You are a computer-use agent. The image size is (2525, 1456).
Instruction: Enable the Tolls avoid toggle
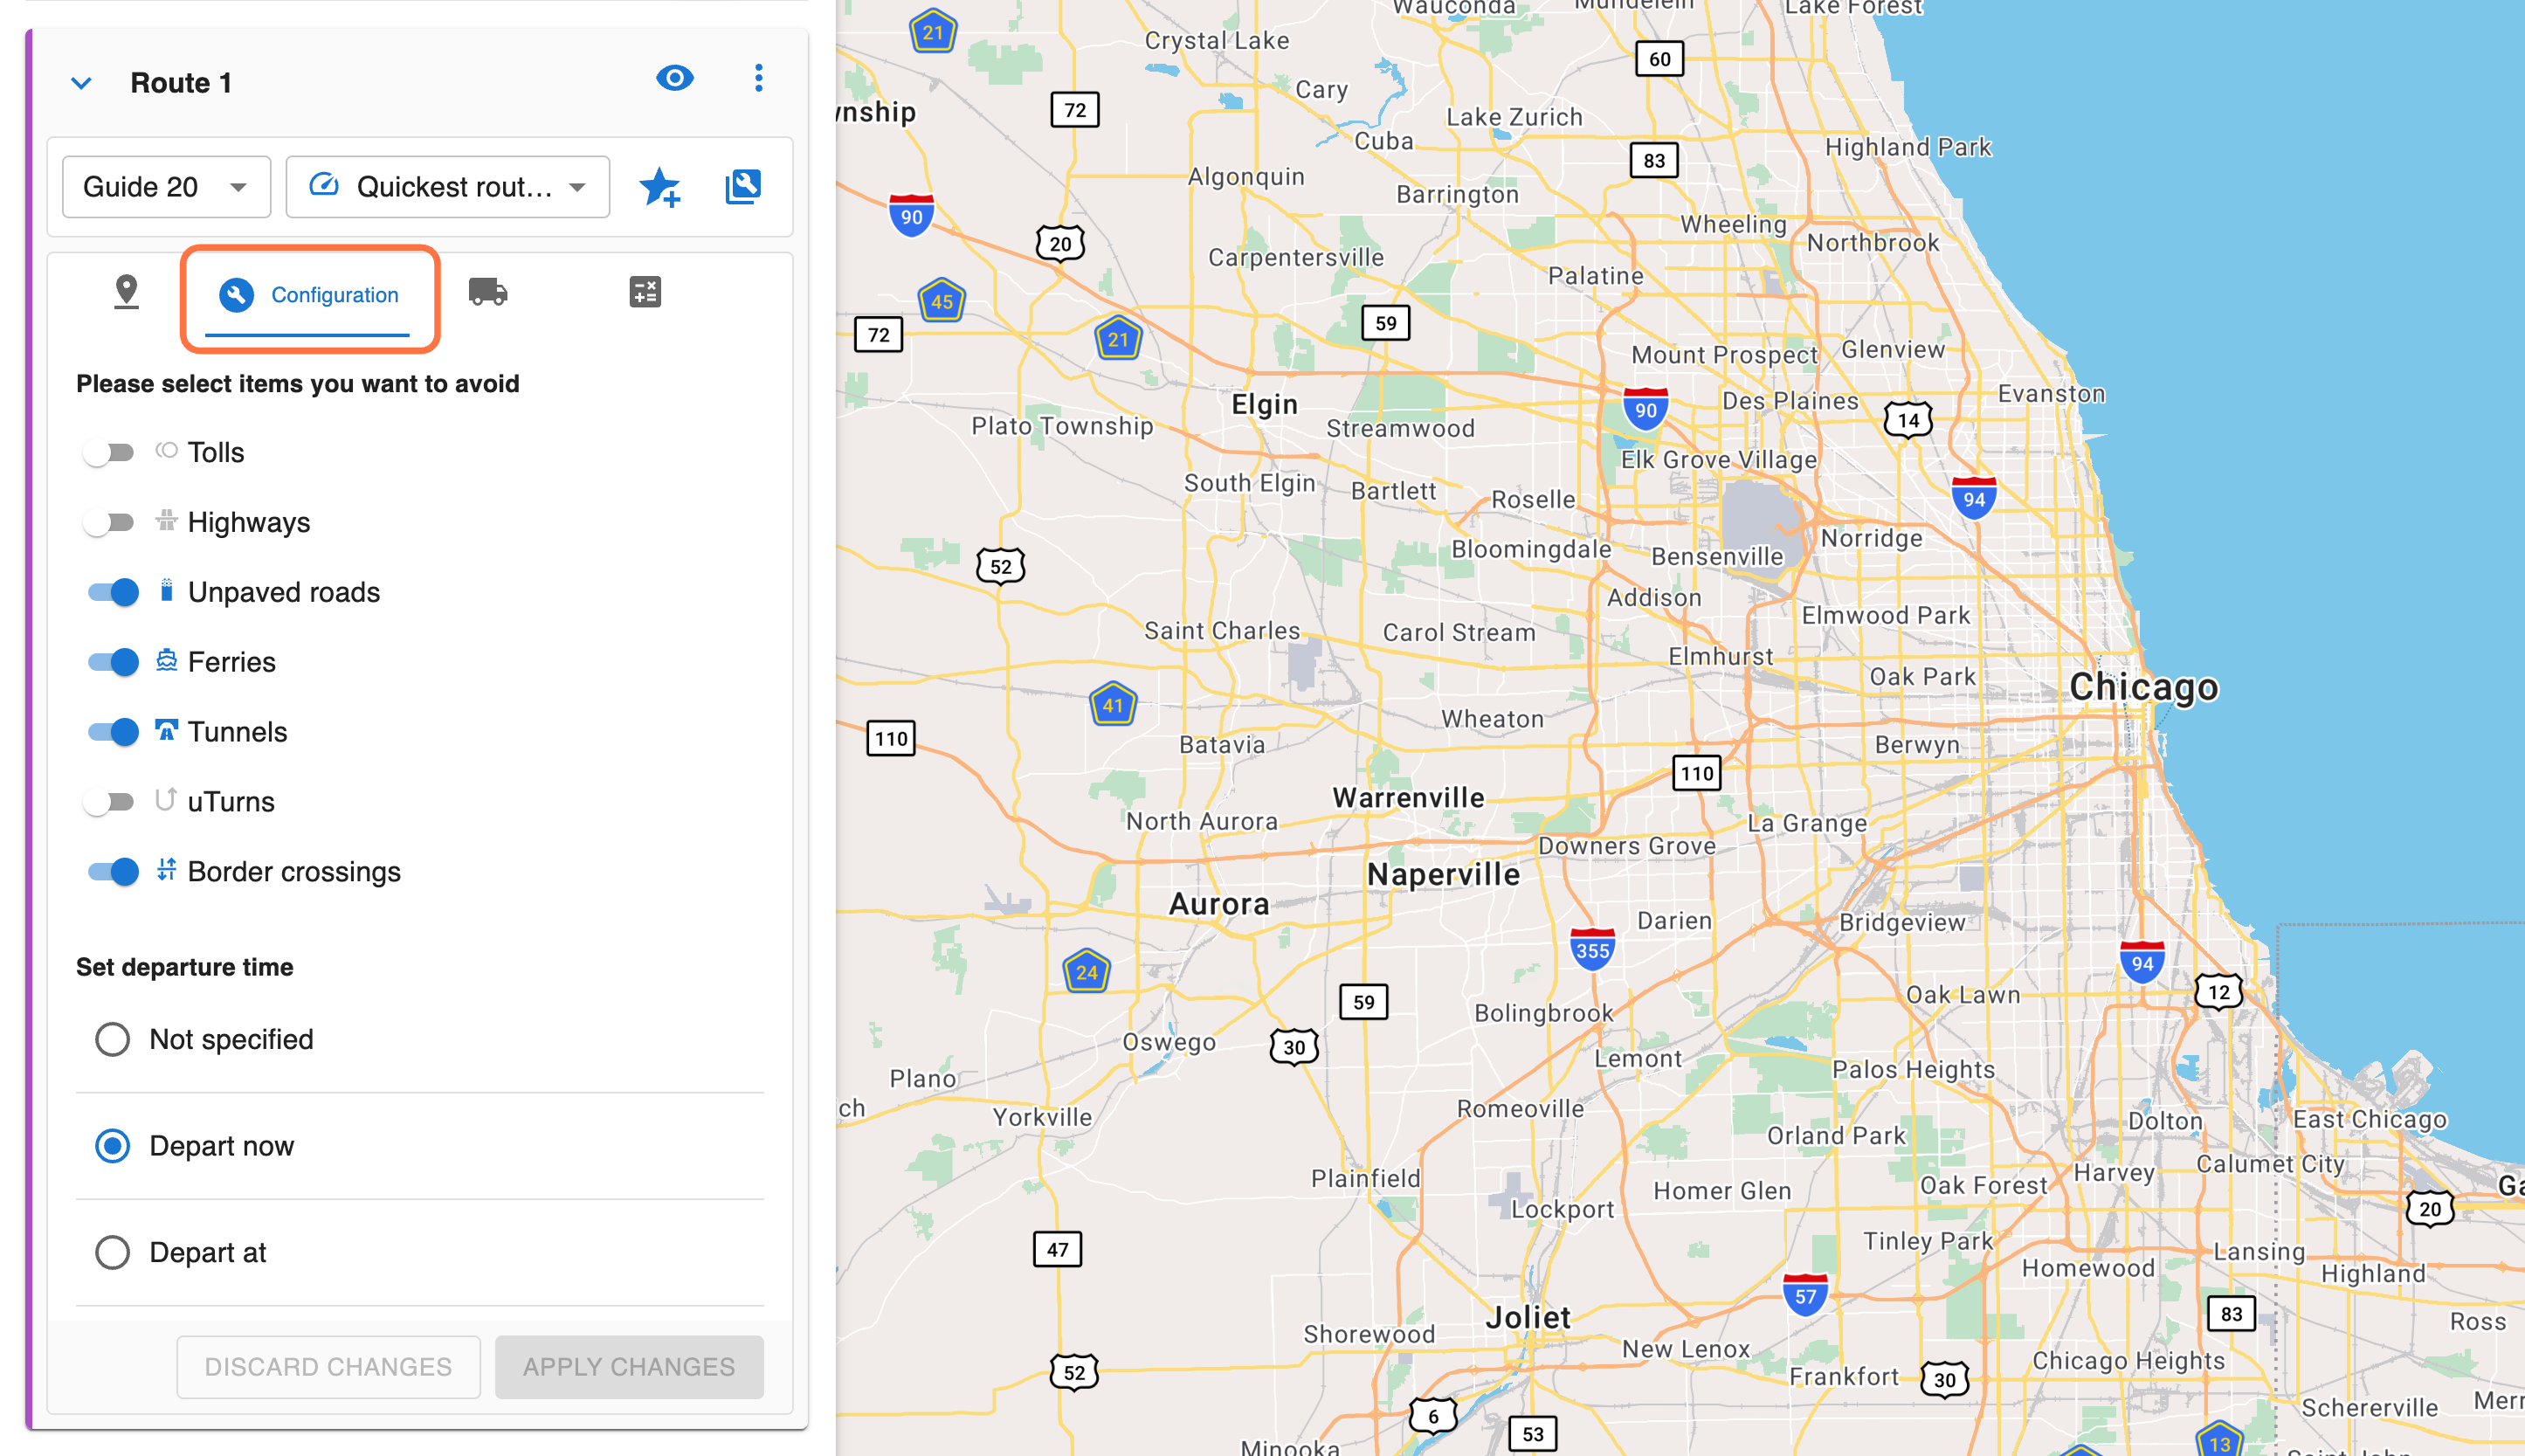click(x=109, y=453)
